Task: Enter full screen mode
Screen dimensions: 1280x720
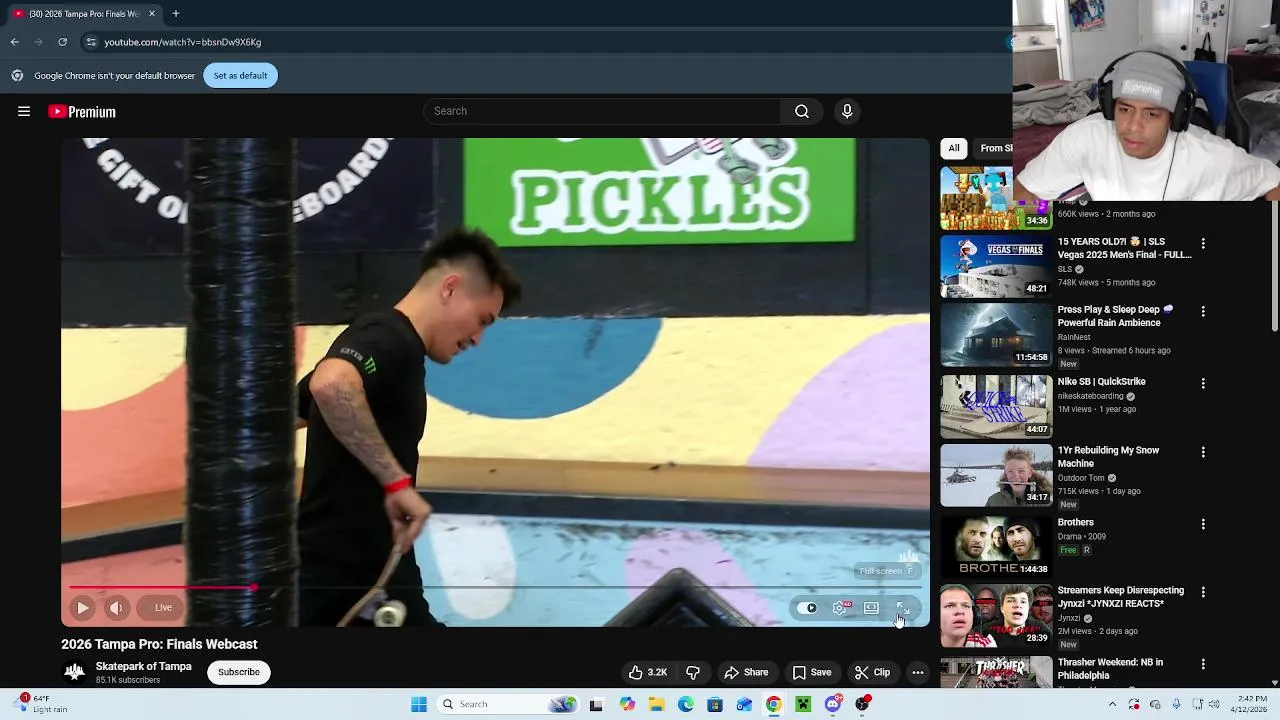Action: [x=902, y=608]
